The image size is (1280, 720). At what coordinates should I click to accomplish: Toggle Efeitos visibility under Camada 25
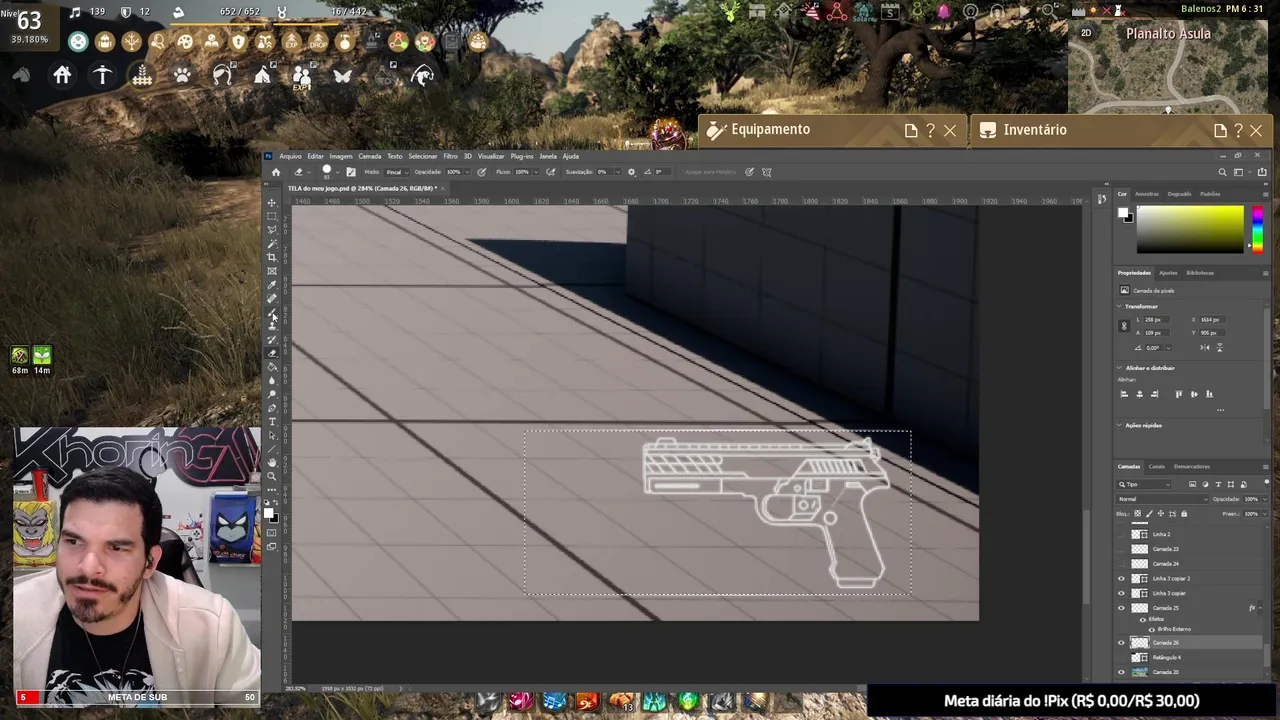(x=1144, y=619)
